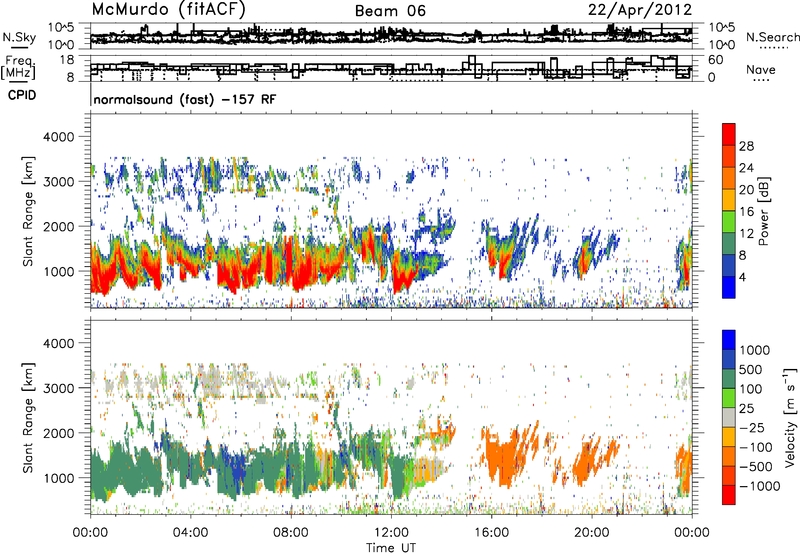The image size is (800, 554).
Task: Click the 'Velocity [m s-1]' color bar label
Action: click(x=790, y=417)
